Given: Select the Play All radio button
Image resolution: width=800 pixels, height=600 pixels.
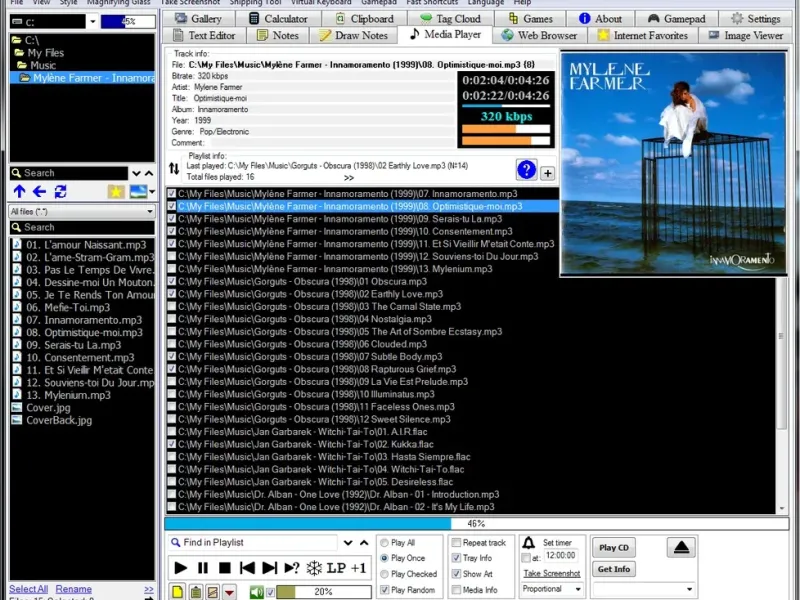Looking at the screenshot, I should [384, 543].
